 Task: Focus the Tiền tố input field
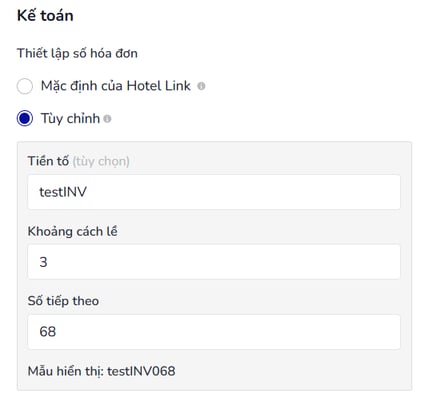click(x=214, y=192)
